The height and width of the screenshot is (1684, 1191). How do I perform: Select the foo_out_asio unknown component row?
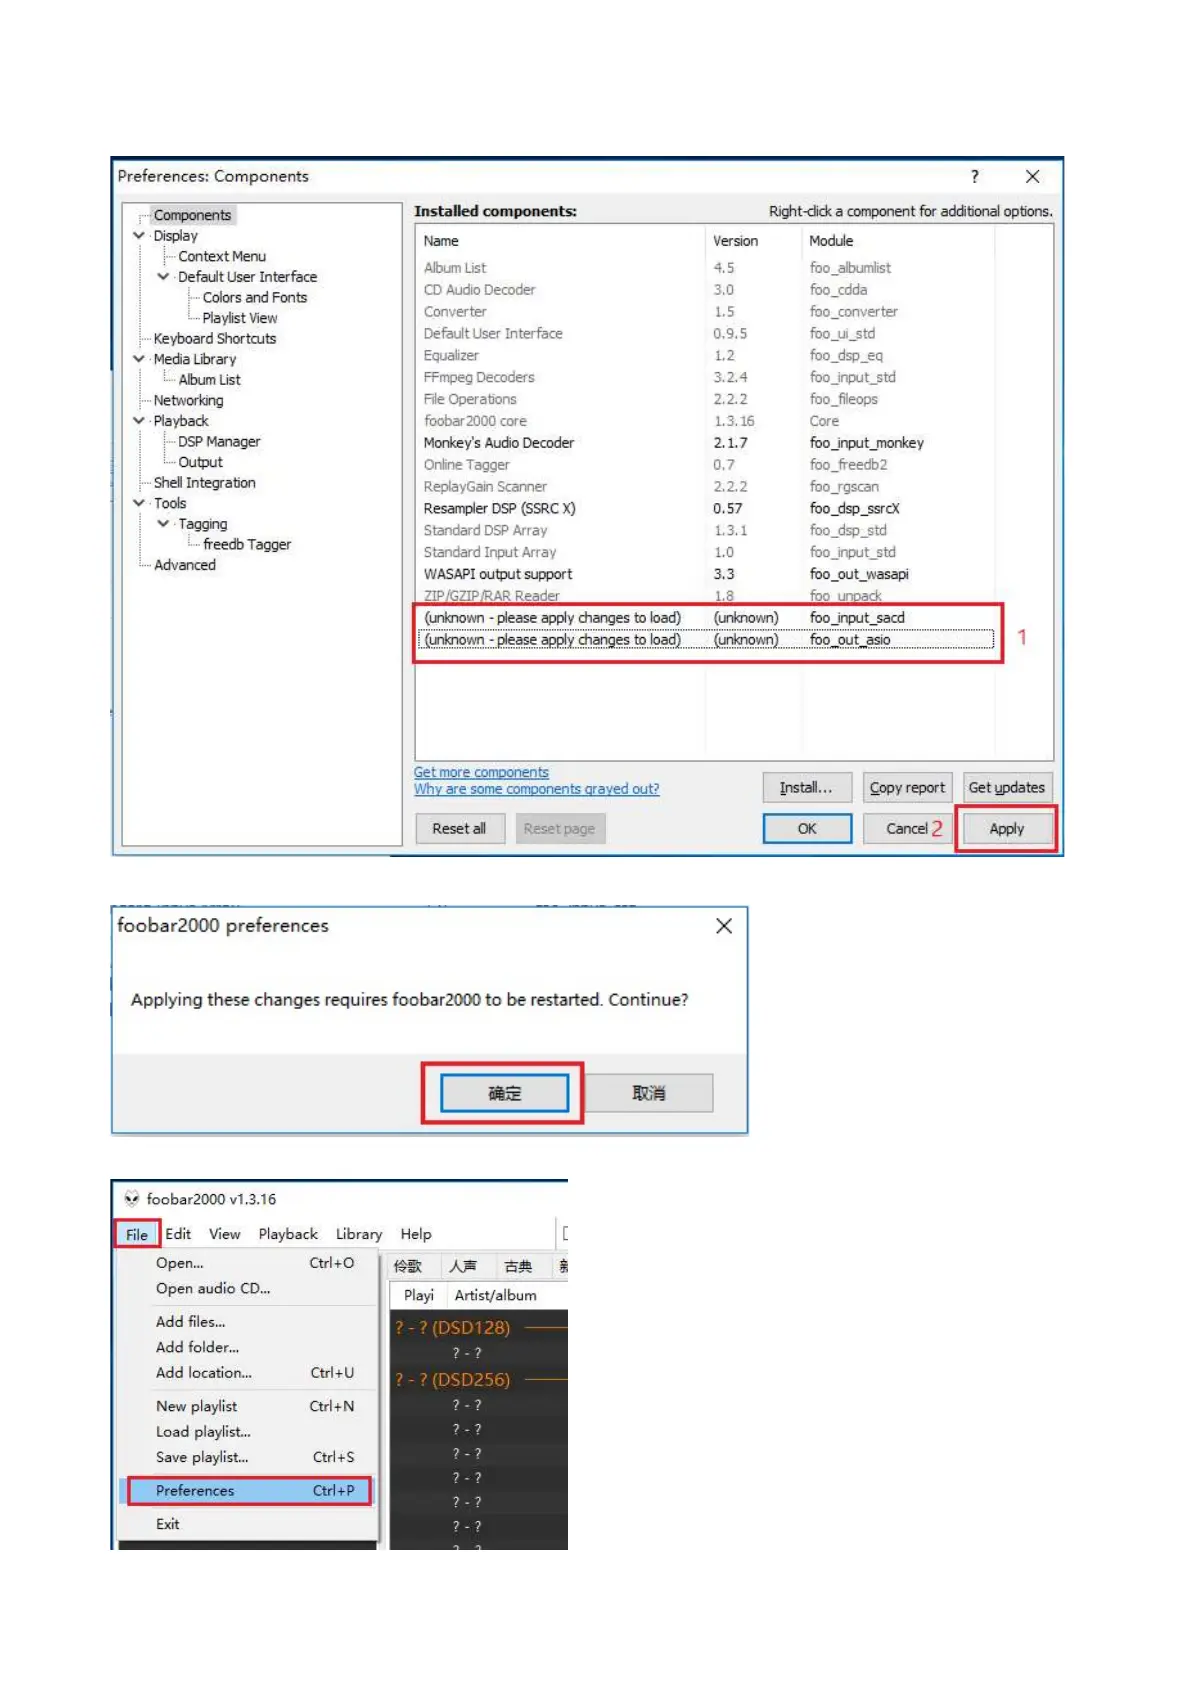(705, 640)
